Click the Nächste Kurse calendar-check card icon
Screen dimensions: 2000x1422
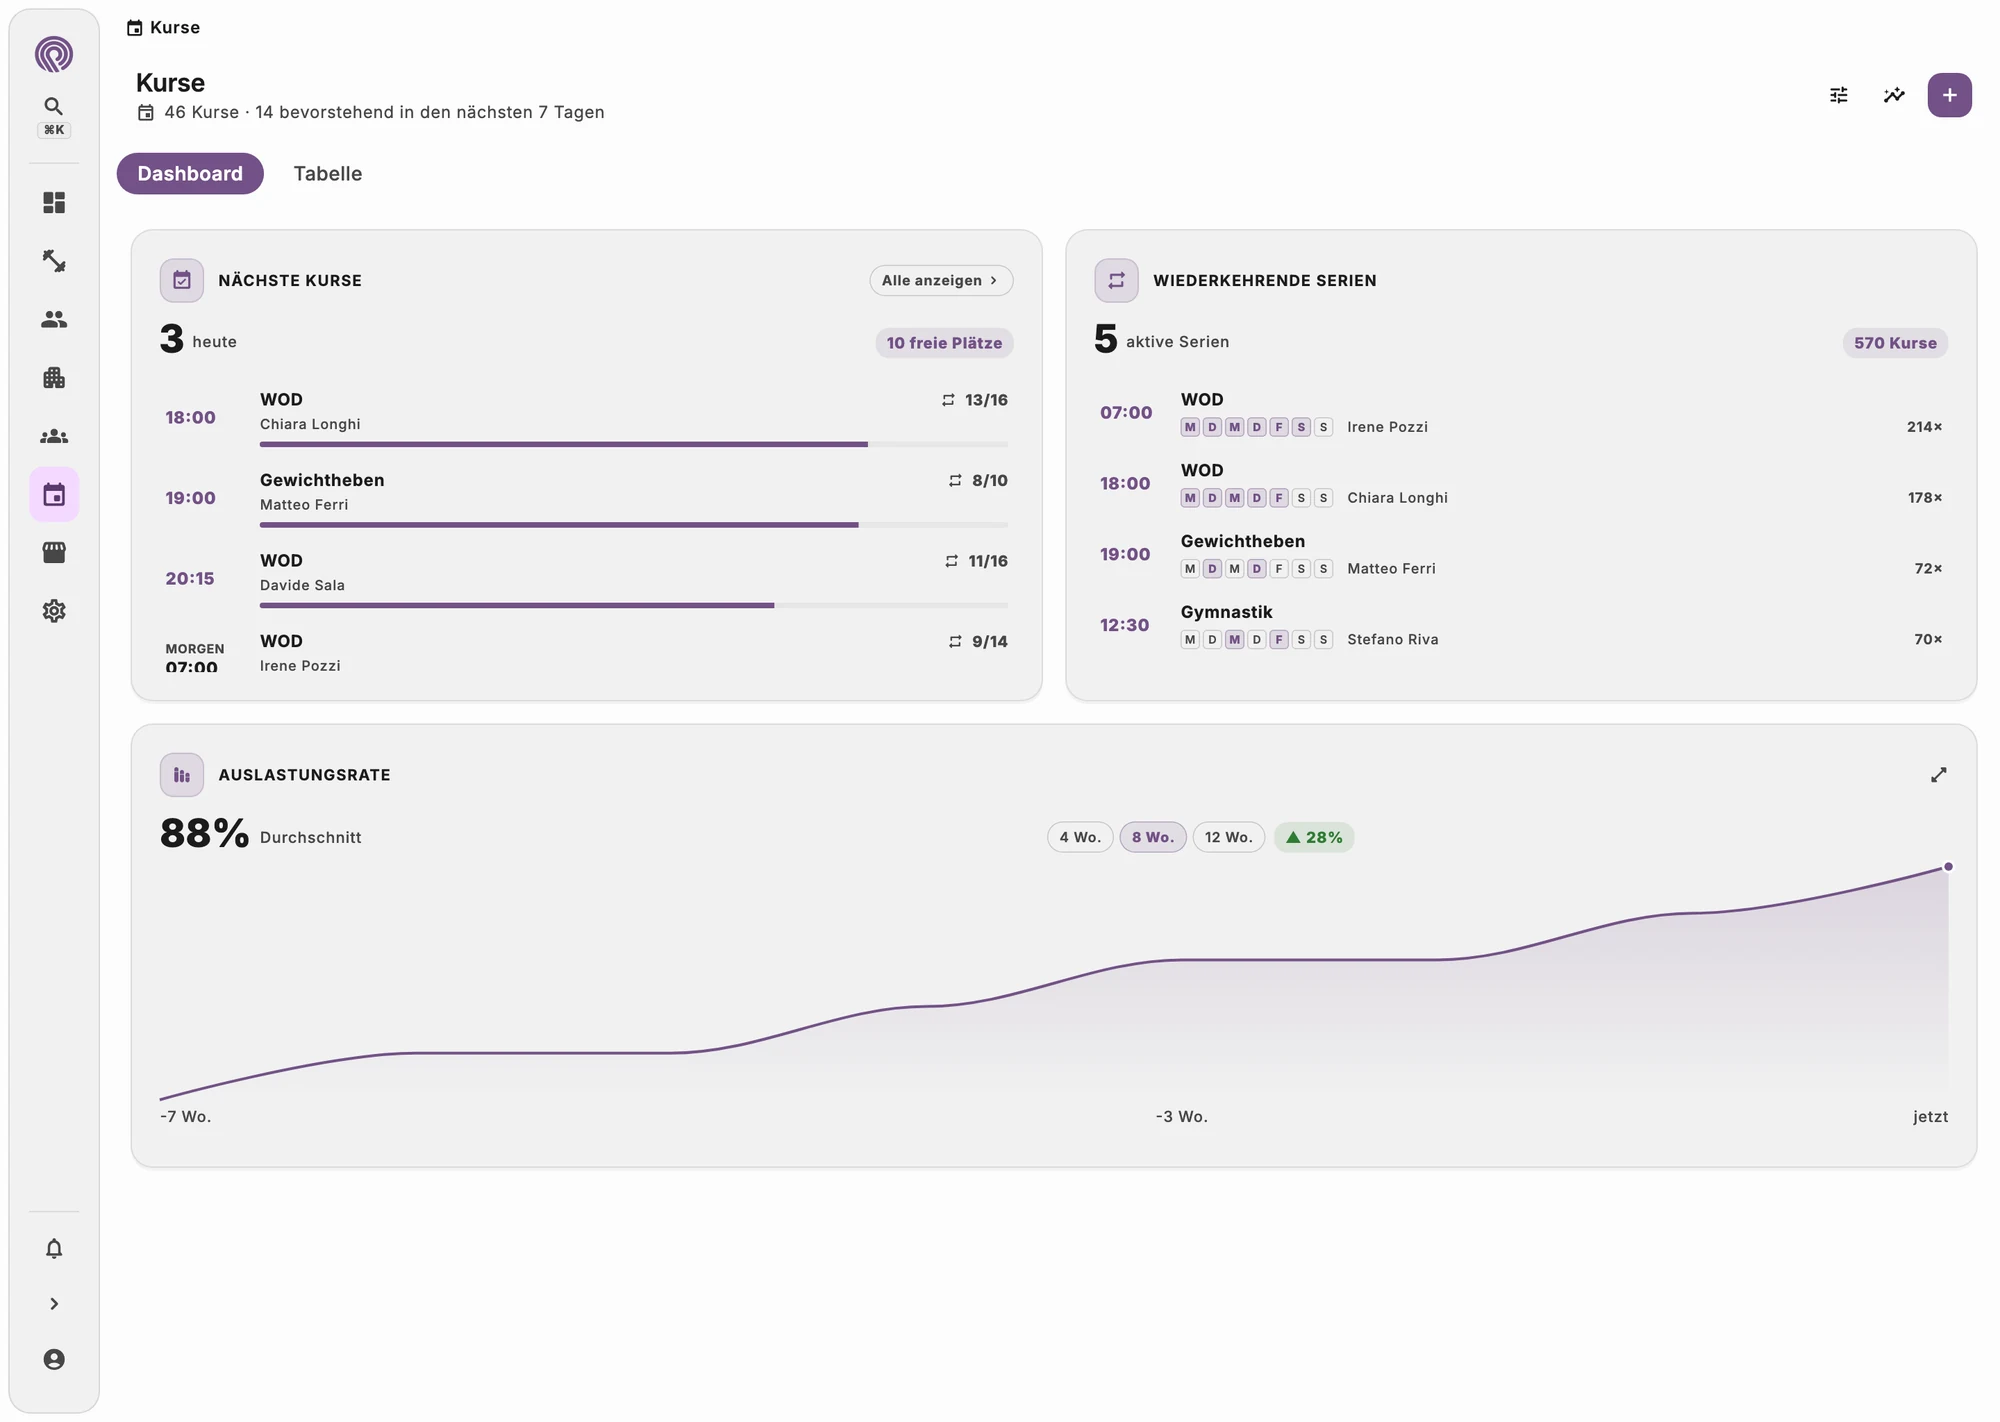tap(182, 280)
